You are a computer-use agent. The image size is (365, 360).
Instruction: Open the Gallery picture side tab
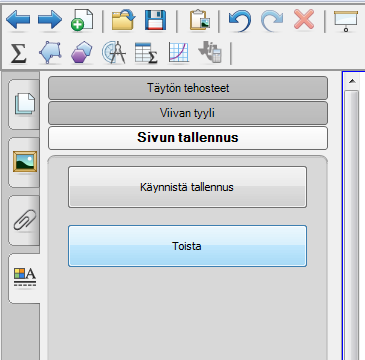click(x=24, y=162)
